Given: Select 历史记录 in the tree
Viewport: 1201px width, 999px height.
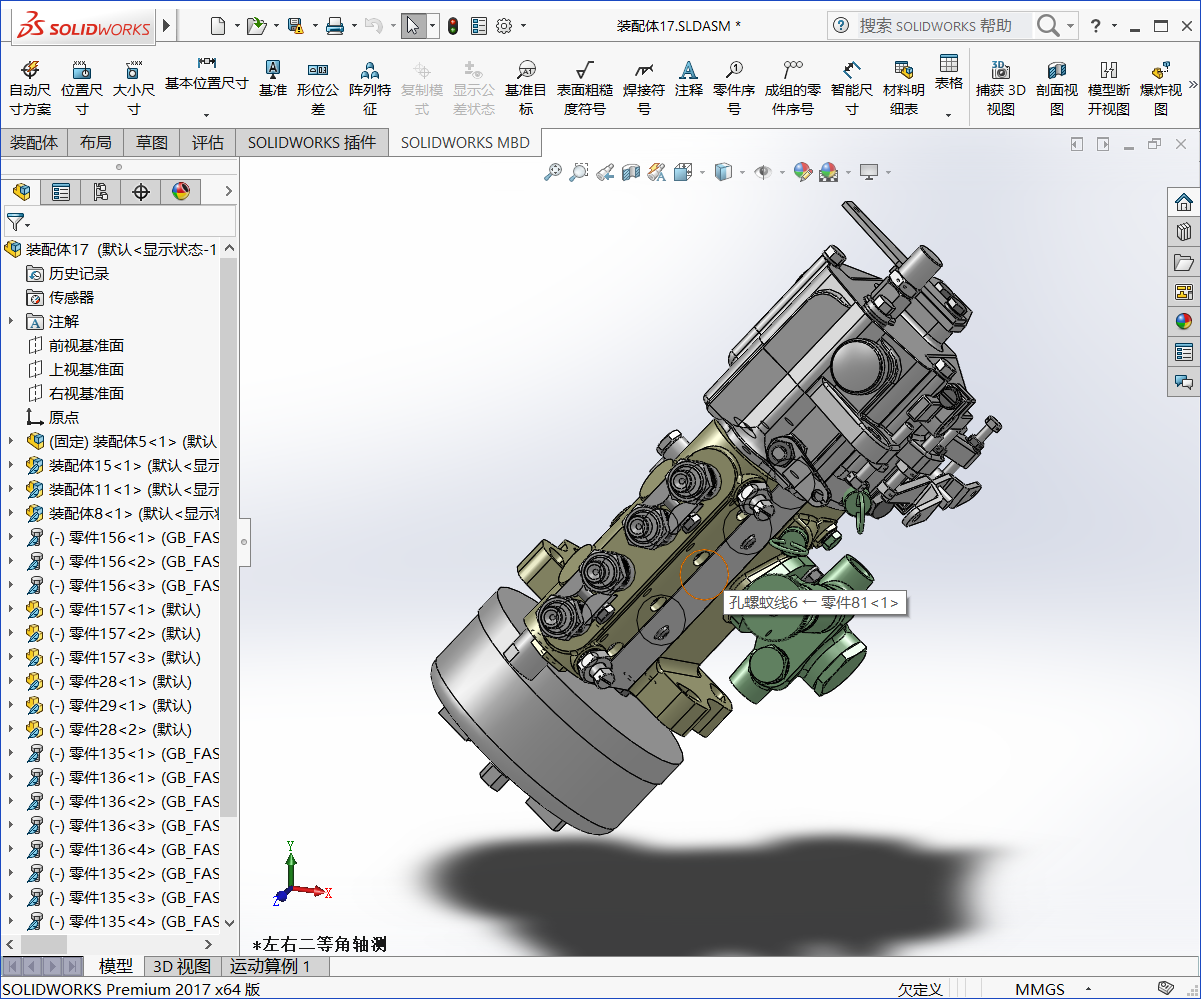Looking at the screenshot, I should click(x=79, y=273).
